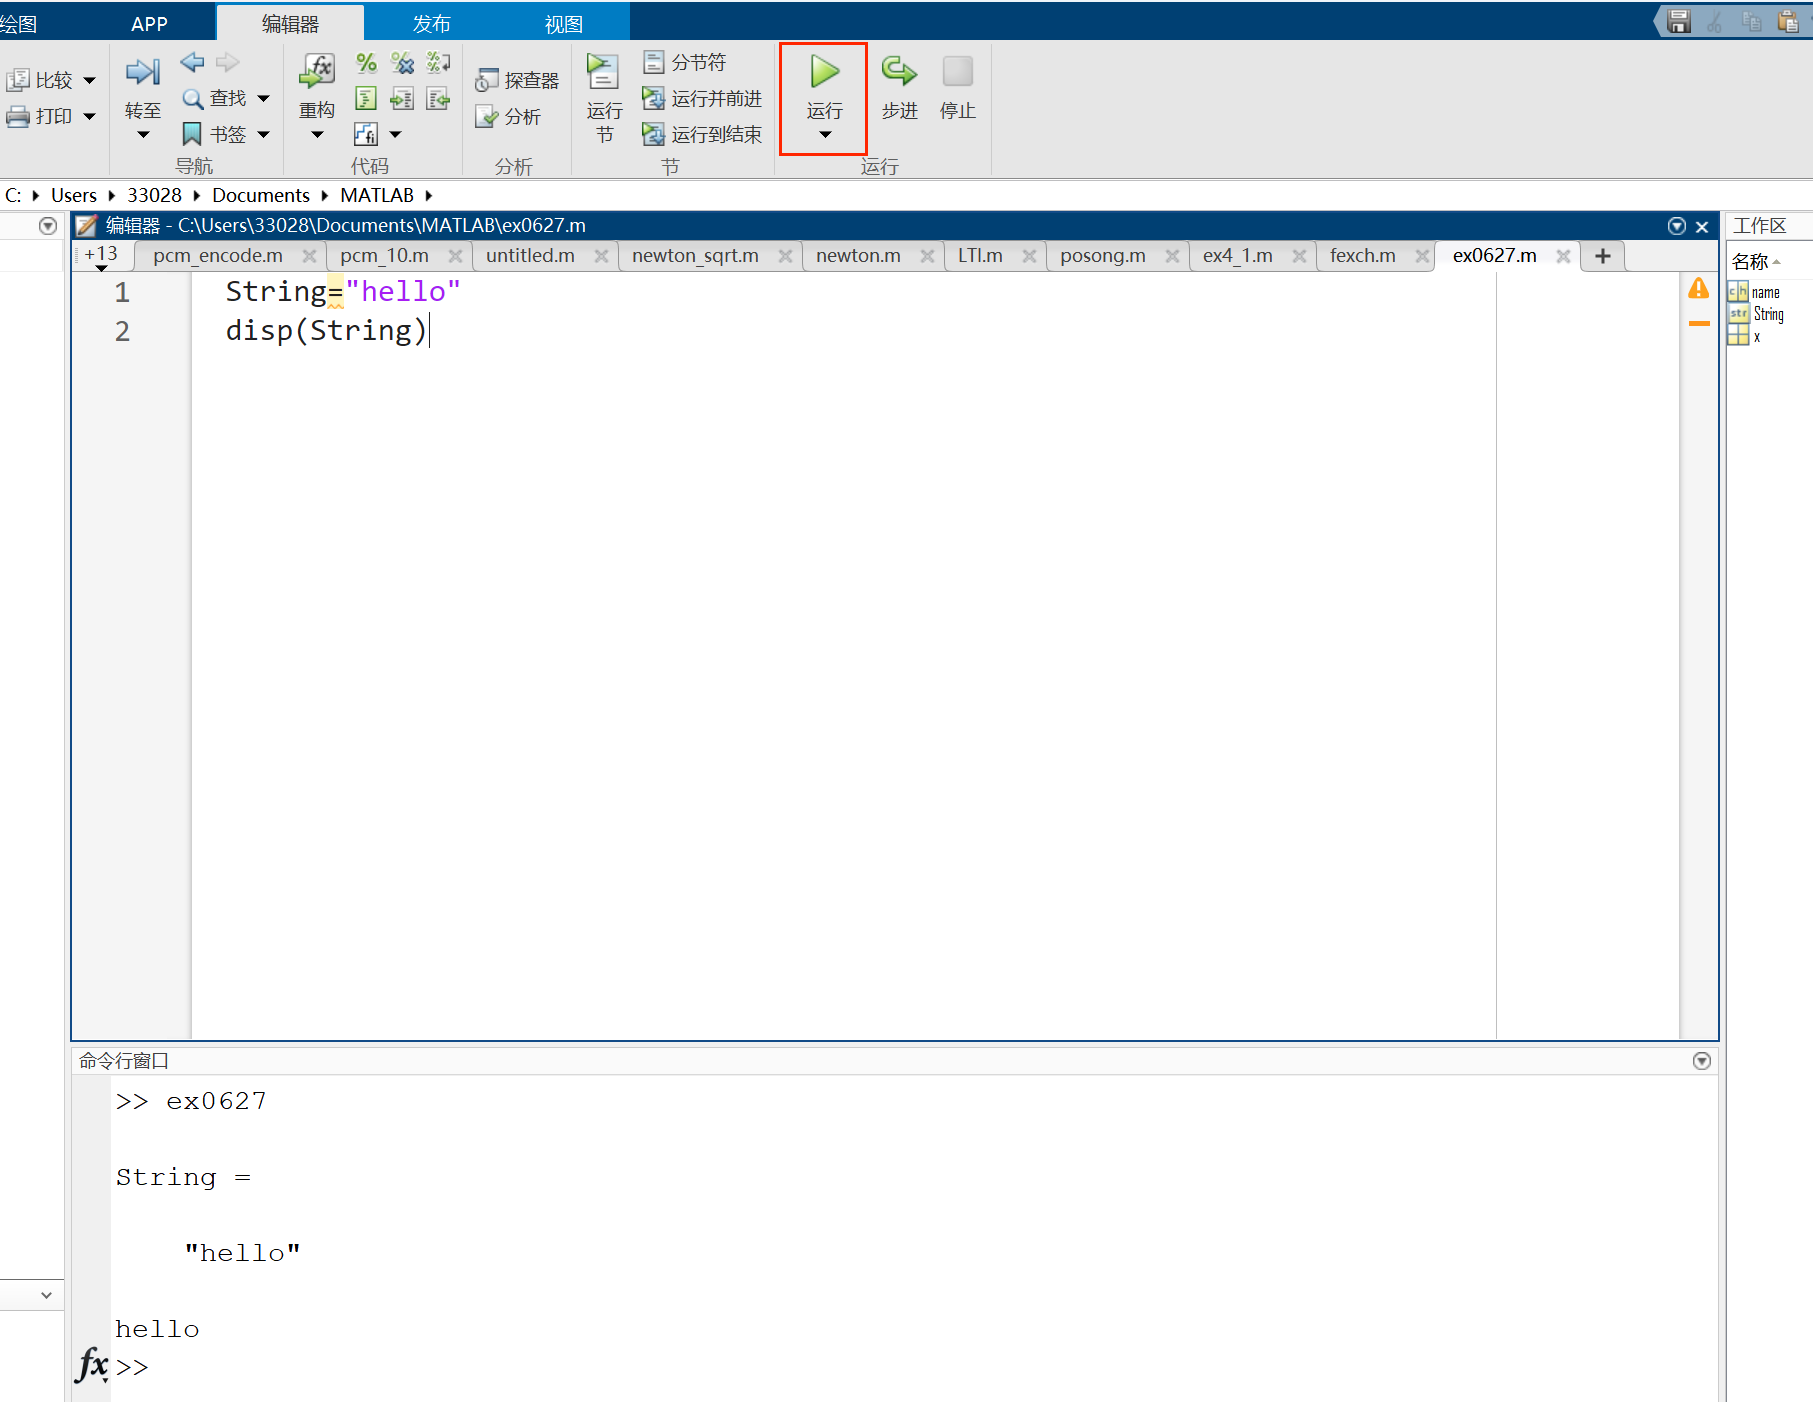Open the Profiler (探查器) tool
The height and width of the screenshot is (1402, 1813).
[x=517, y=80]
